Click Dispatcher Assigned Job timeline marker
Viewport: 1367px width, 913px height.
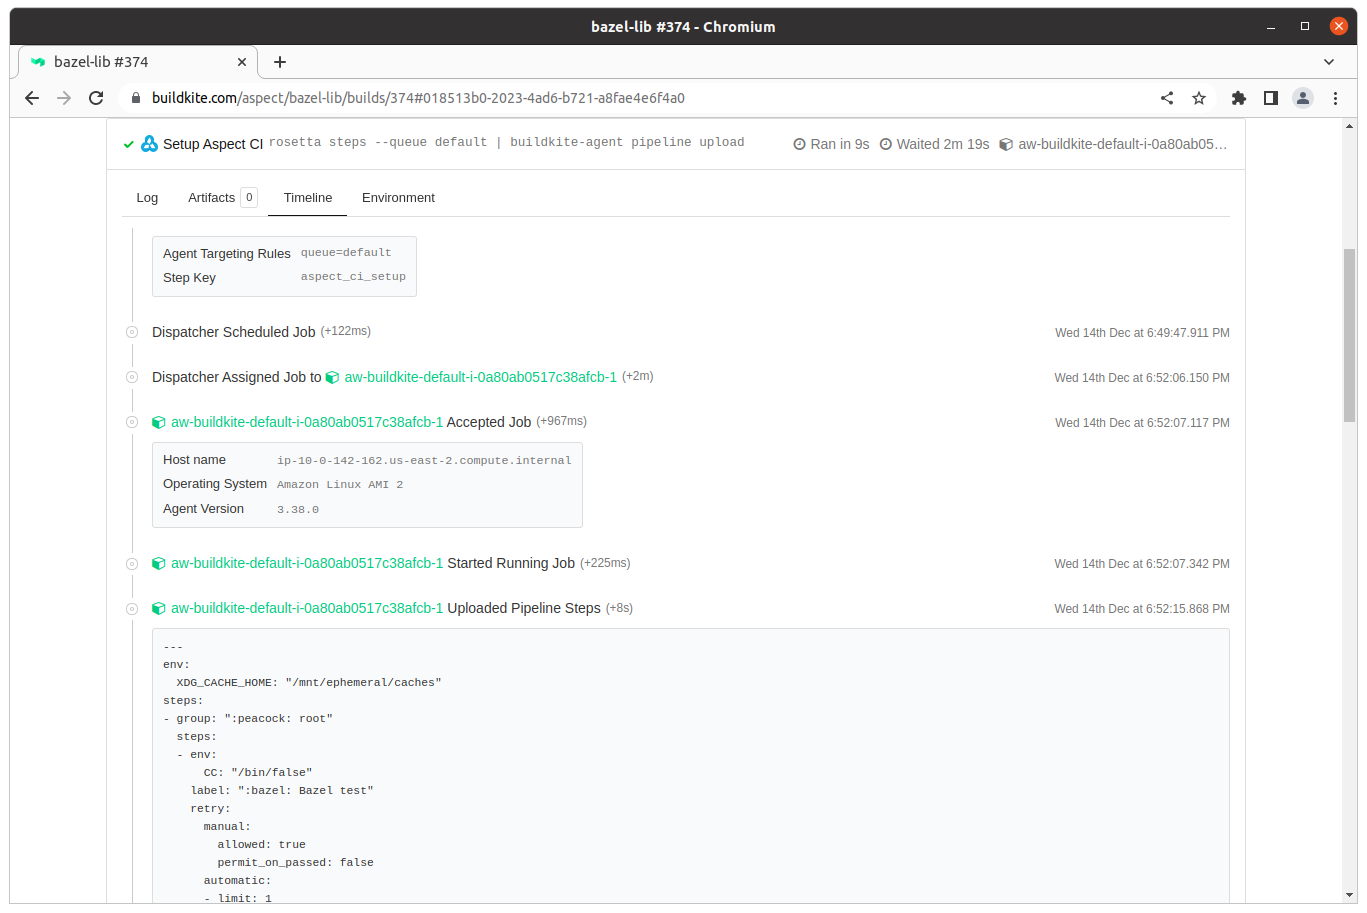point(132,377)
